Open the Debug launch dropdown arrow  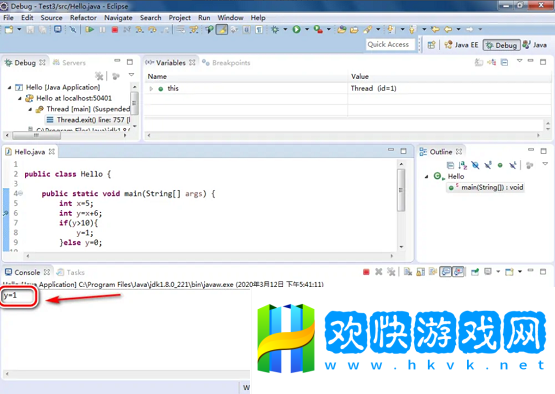pos(285,29)
